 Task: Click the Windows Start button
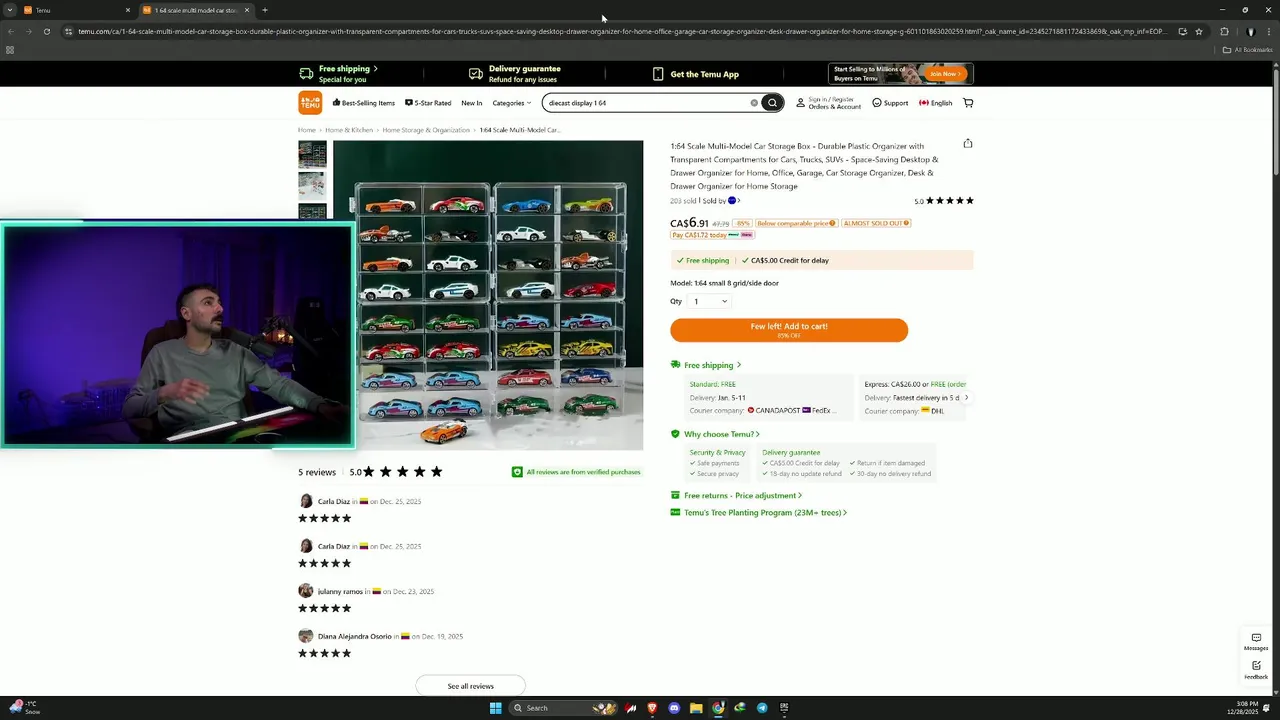point(495,708)
